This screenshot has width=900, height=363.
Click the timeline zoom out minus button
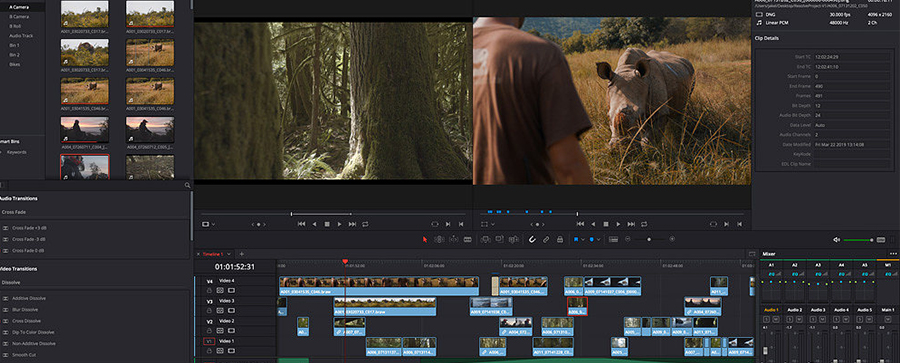click(627, 239)
